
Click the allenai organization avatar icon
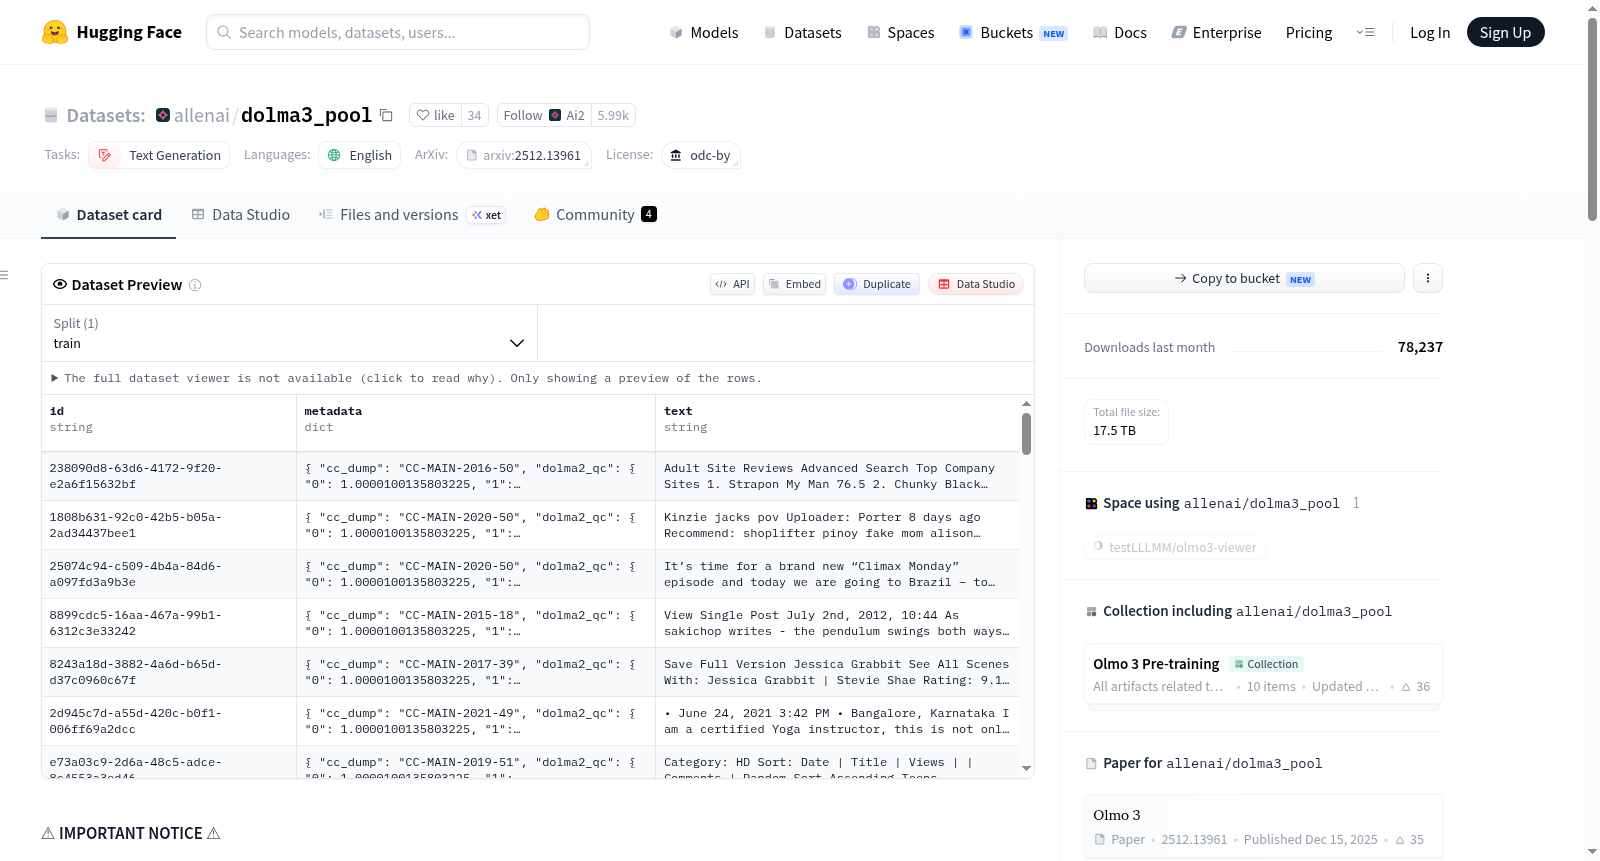(x=163, y=115)
